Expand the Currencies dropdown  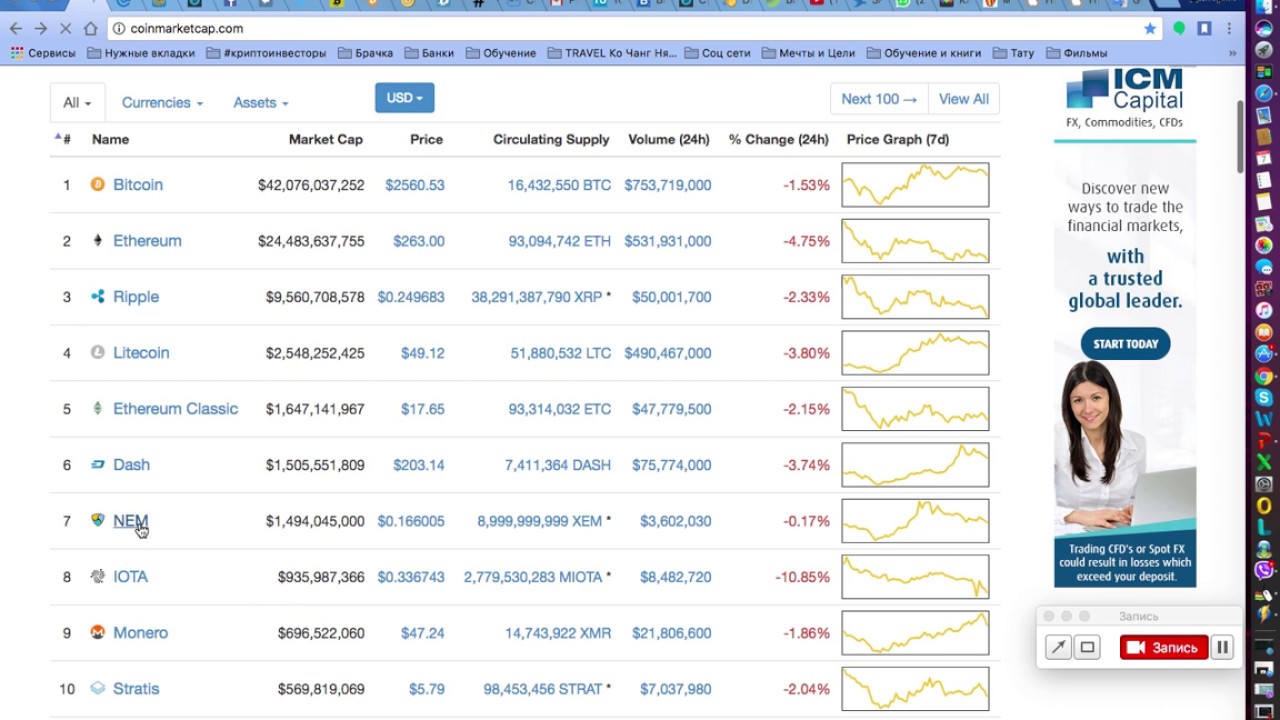tap(162, 103)
